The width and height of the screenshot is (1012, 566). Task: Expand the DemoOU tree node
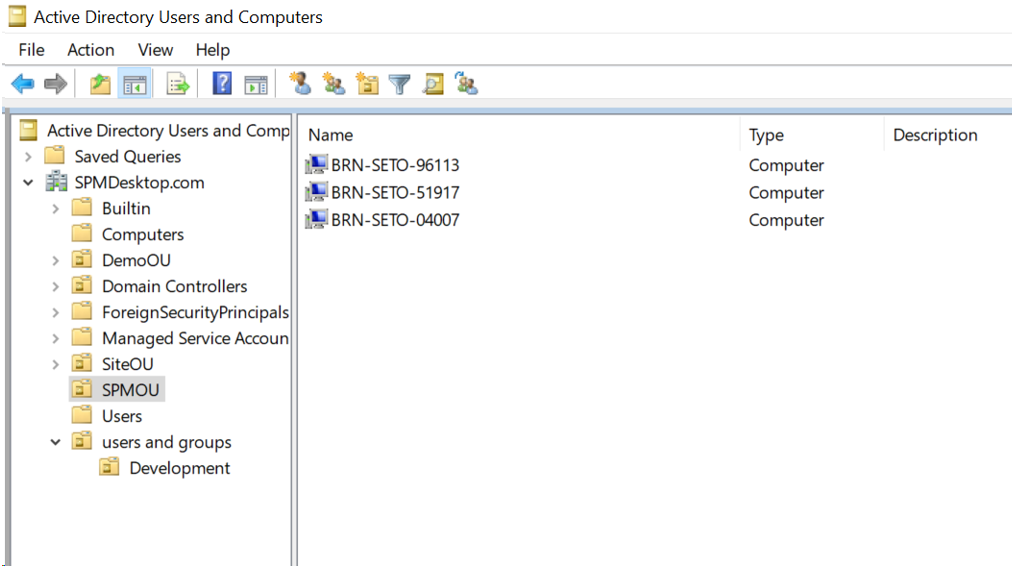56,260
